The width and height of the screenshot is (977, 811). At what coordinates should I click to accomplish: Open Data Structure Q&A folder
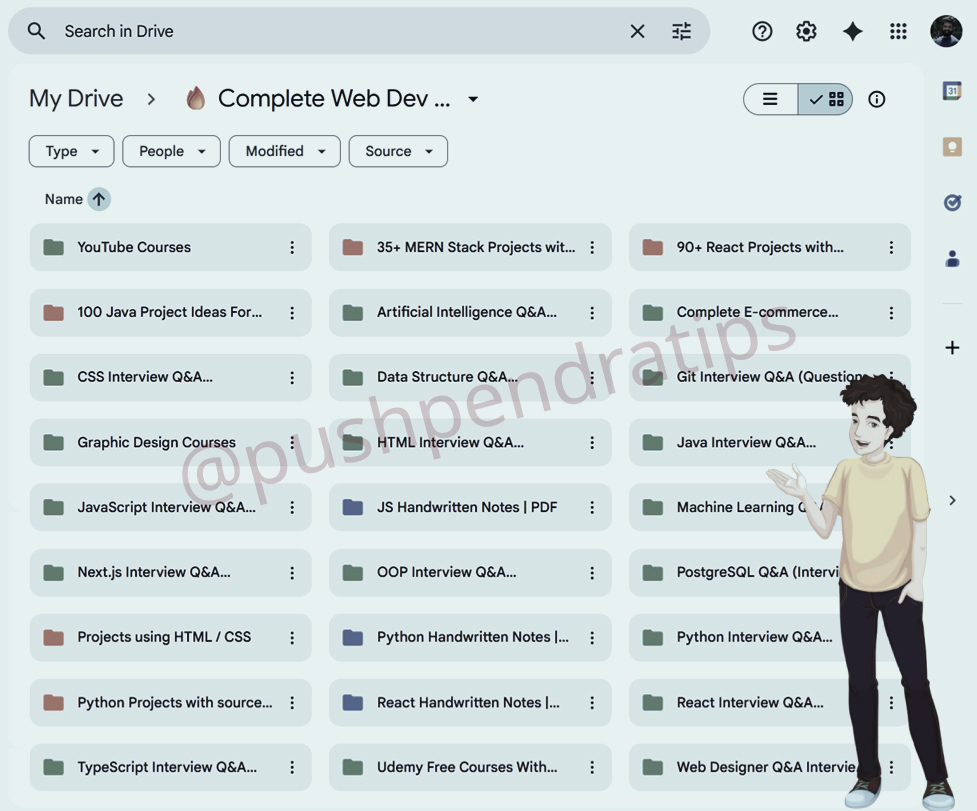click(470, 377)
